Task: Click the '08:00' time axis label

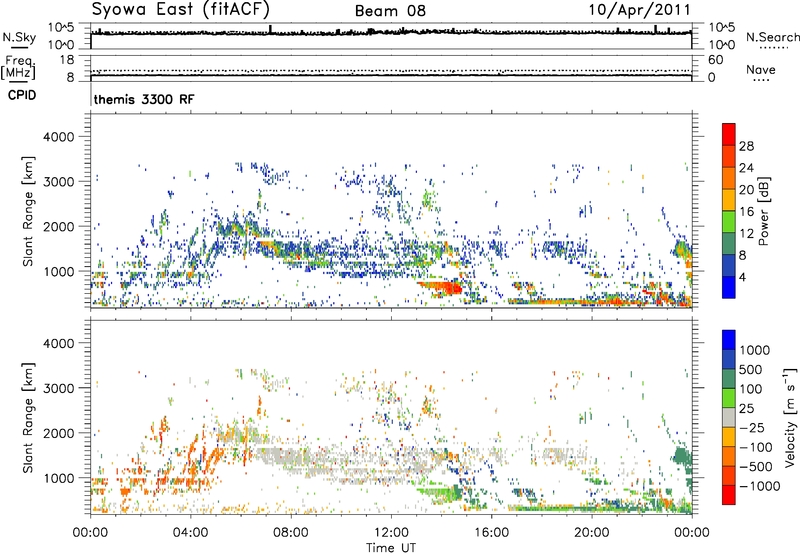Action: [x=291, y=533]
